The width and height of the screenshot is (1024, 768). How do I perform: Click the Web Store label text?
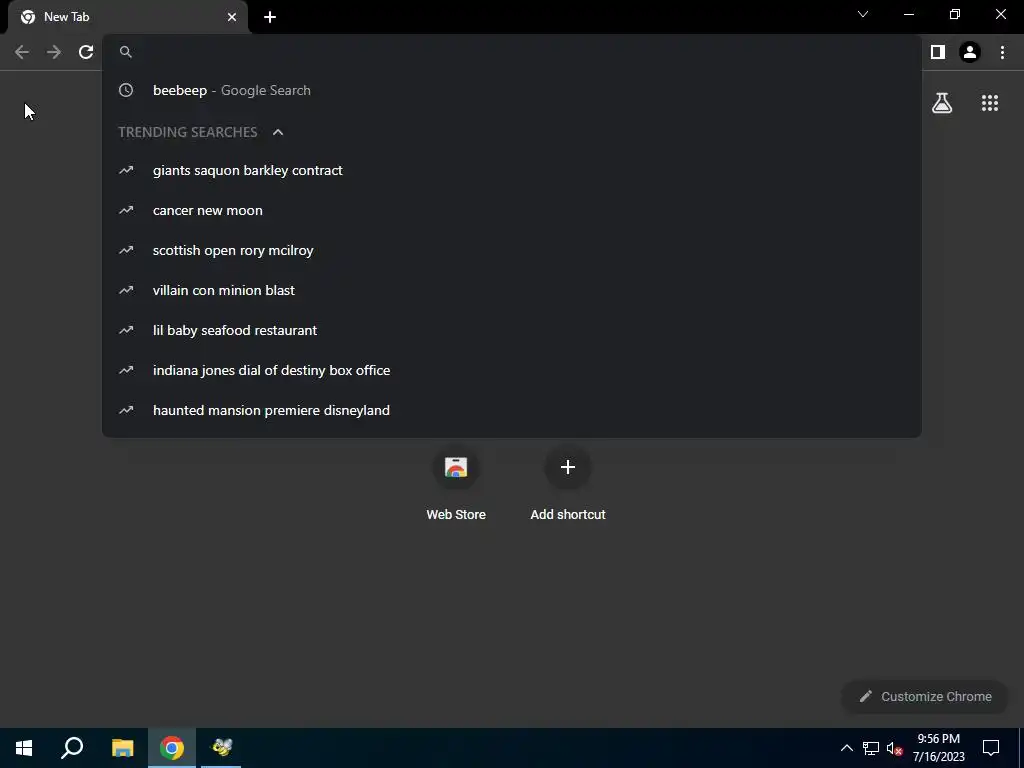[456, 515]
